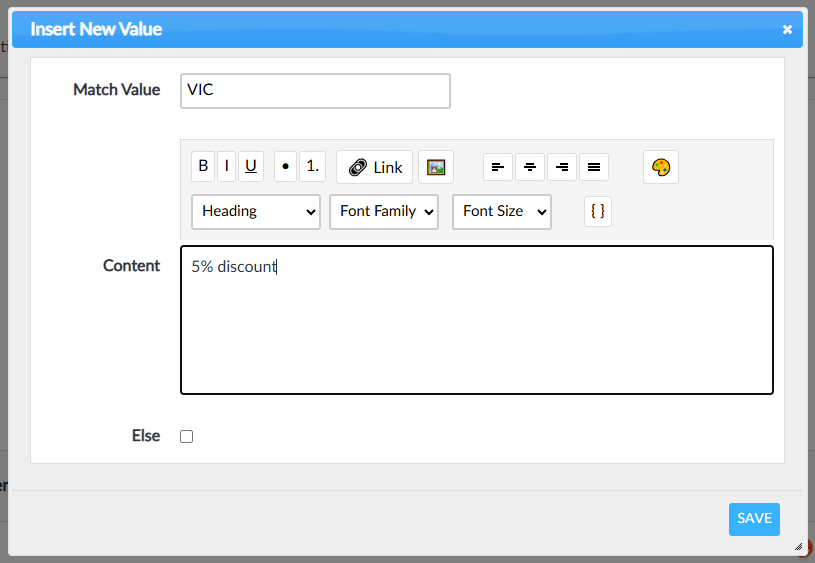815x563 pixels.
Task: Open the Font Family dropdown
Action: 384,211
